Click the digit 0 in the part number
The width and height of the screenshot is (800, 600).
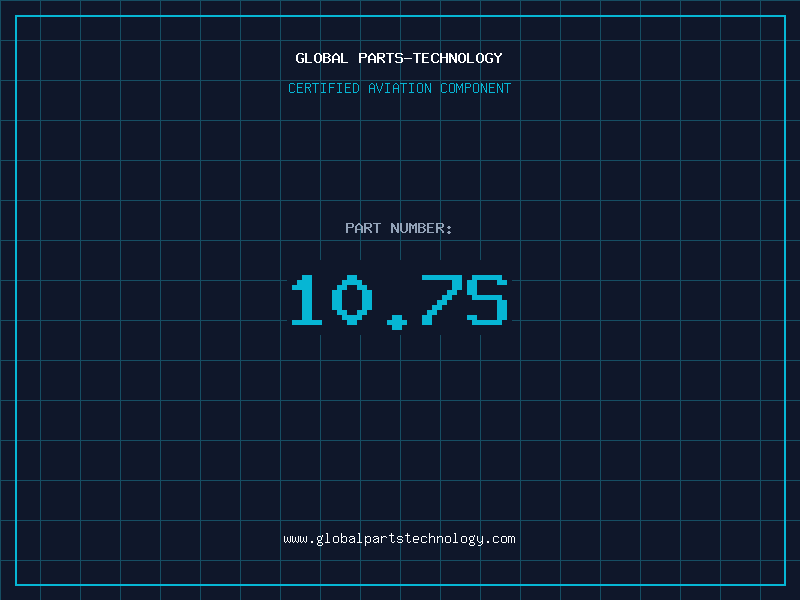point(352,300)
